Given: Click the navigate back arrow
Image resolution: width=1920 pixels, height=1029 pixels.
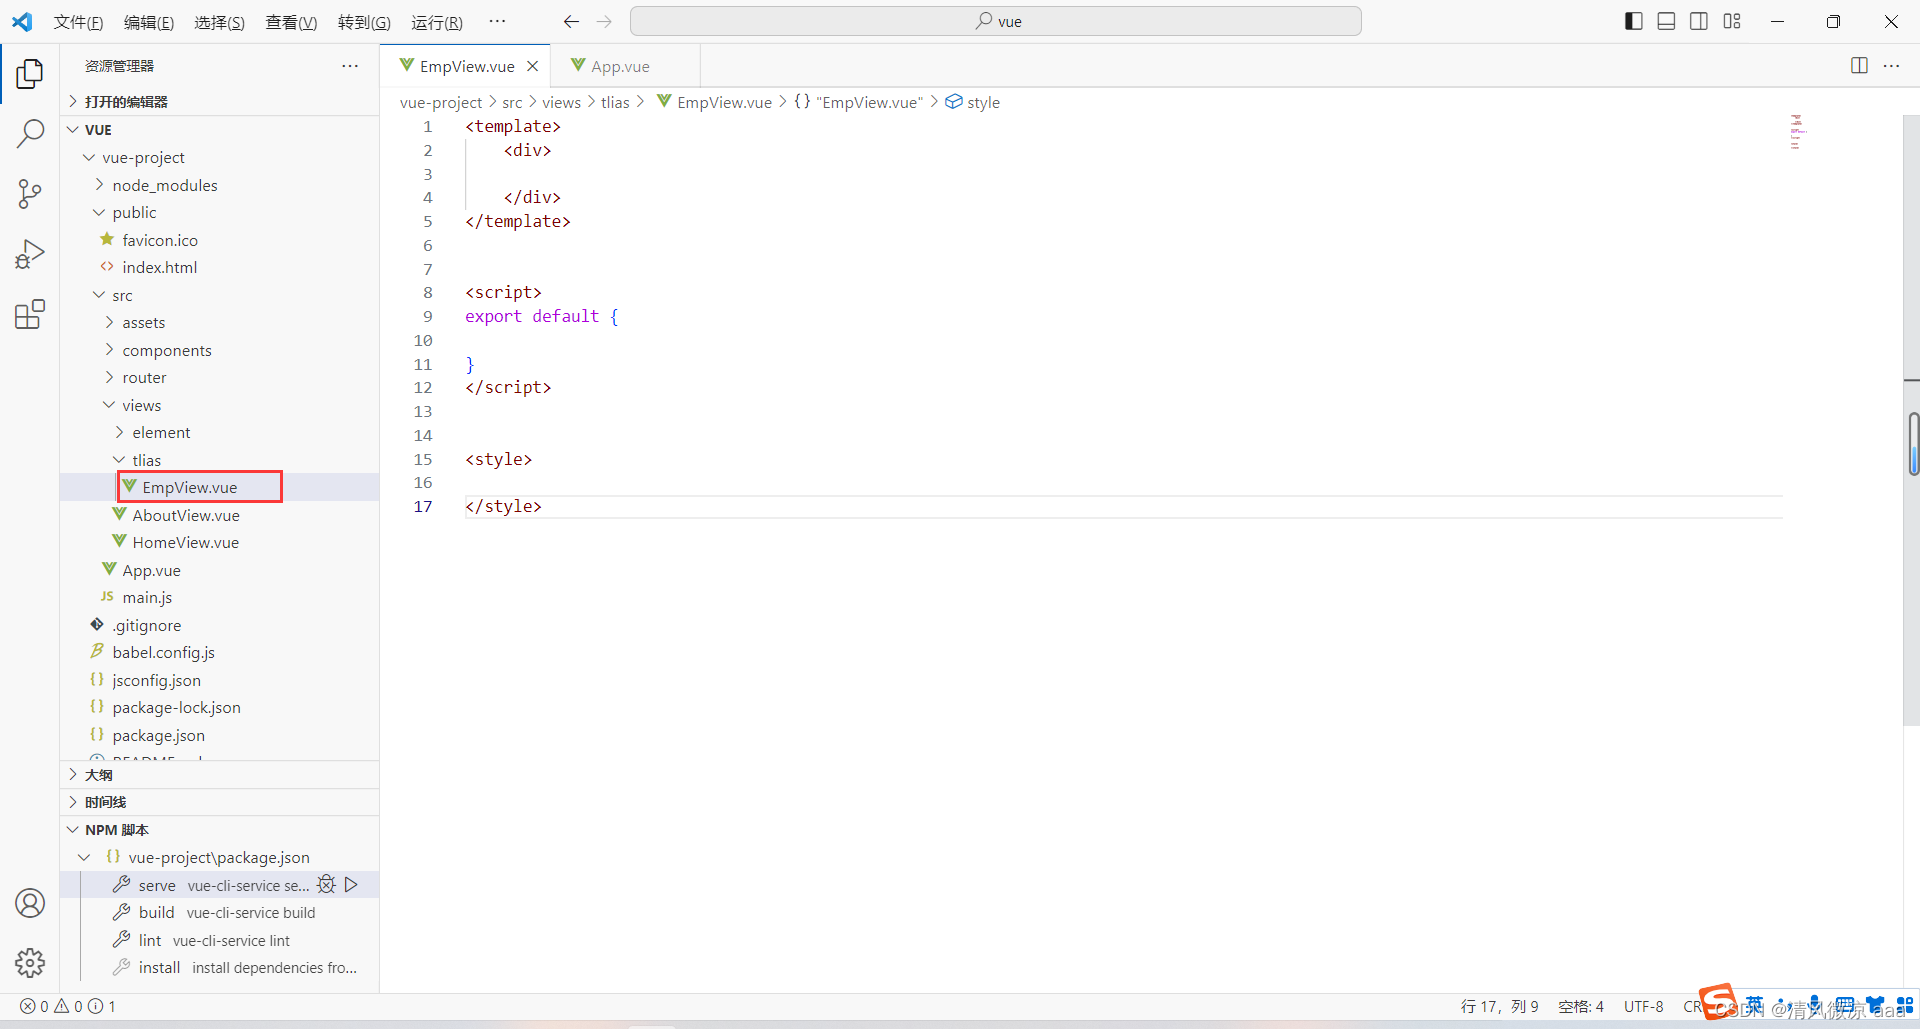Looking at the screenshot, I should coord(571,21).
